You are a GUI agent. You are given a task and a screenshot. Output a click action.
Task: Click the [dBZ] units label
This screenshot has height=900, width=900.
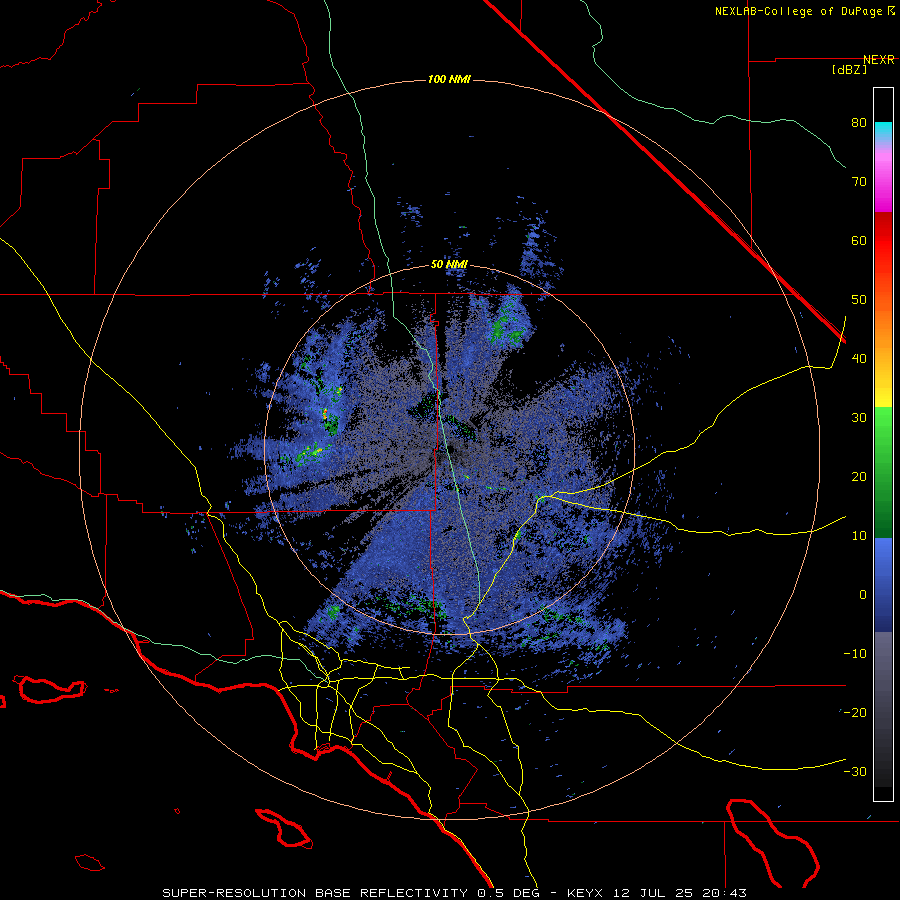pos(849,70)
